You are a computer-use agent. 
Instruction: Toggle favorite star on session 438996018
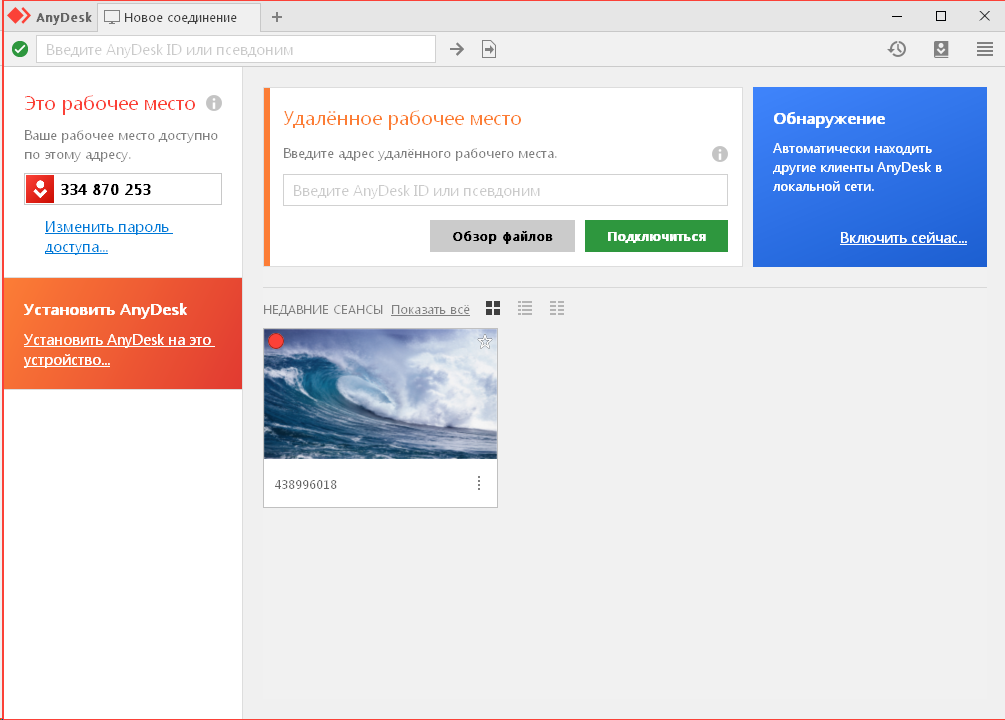[x=485, y=342]
